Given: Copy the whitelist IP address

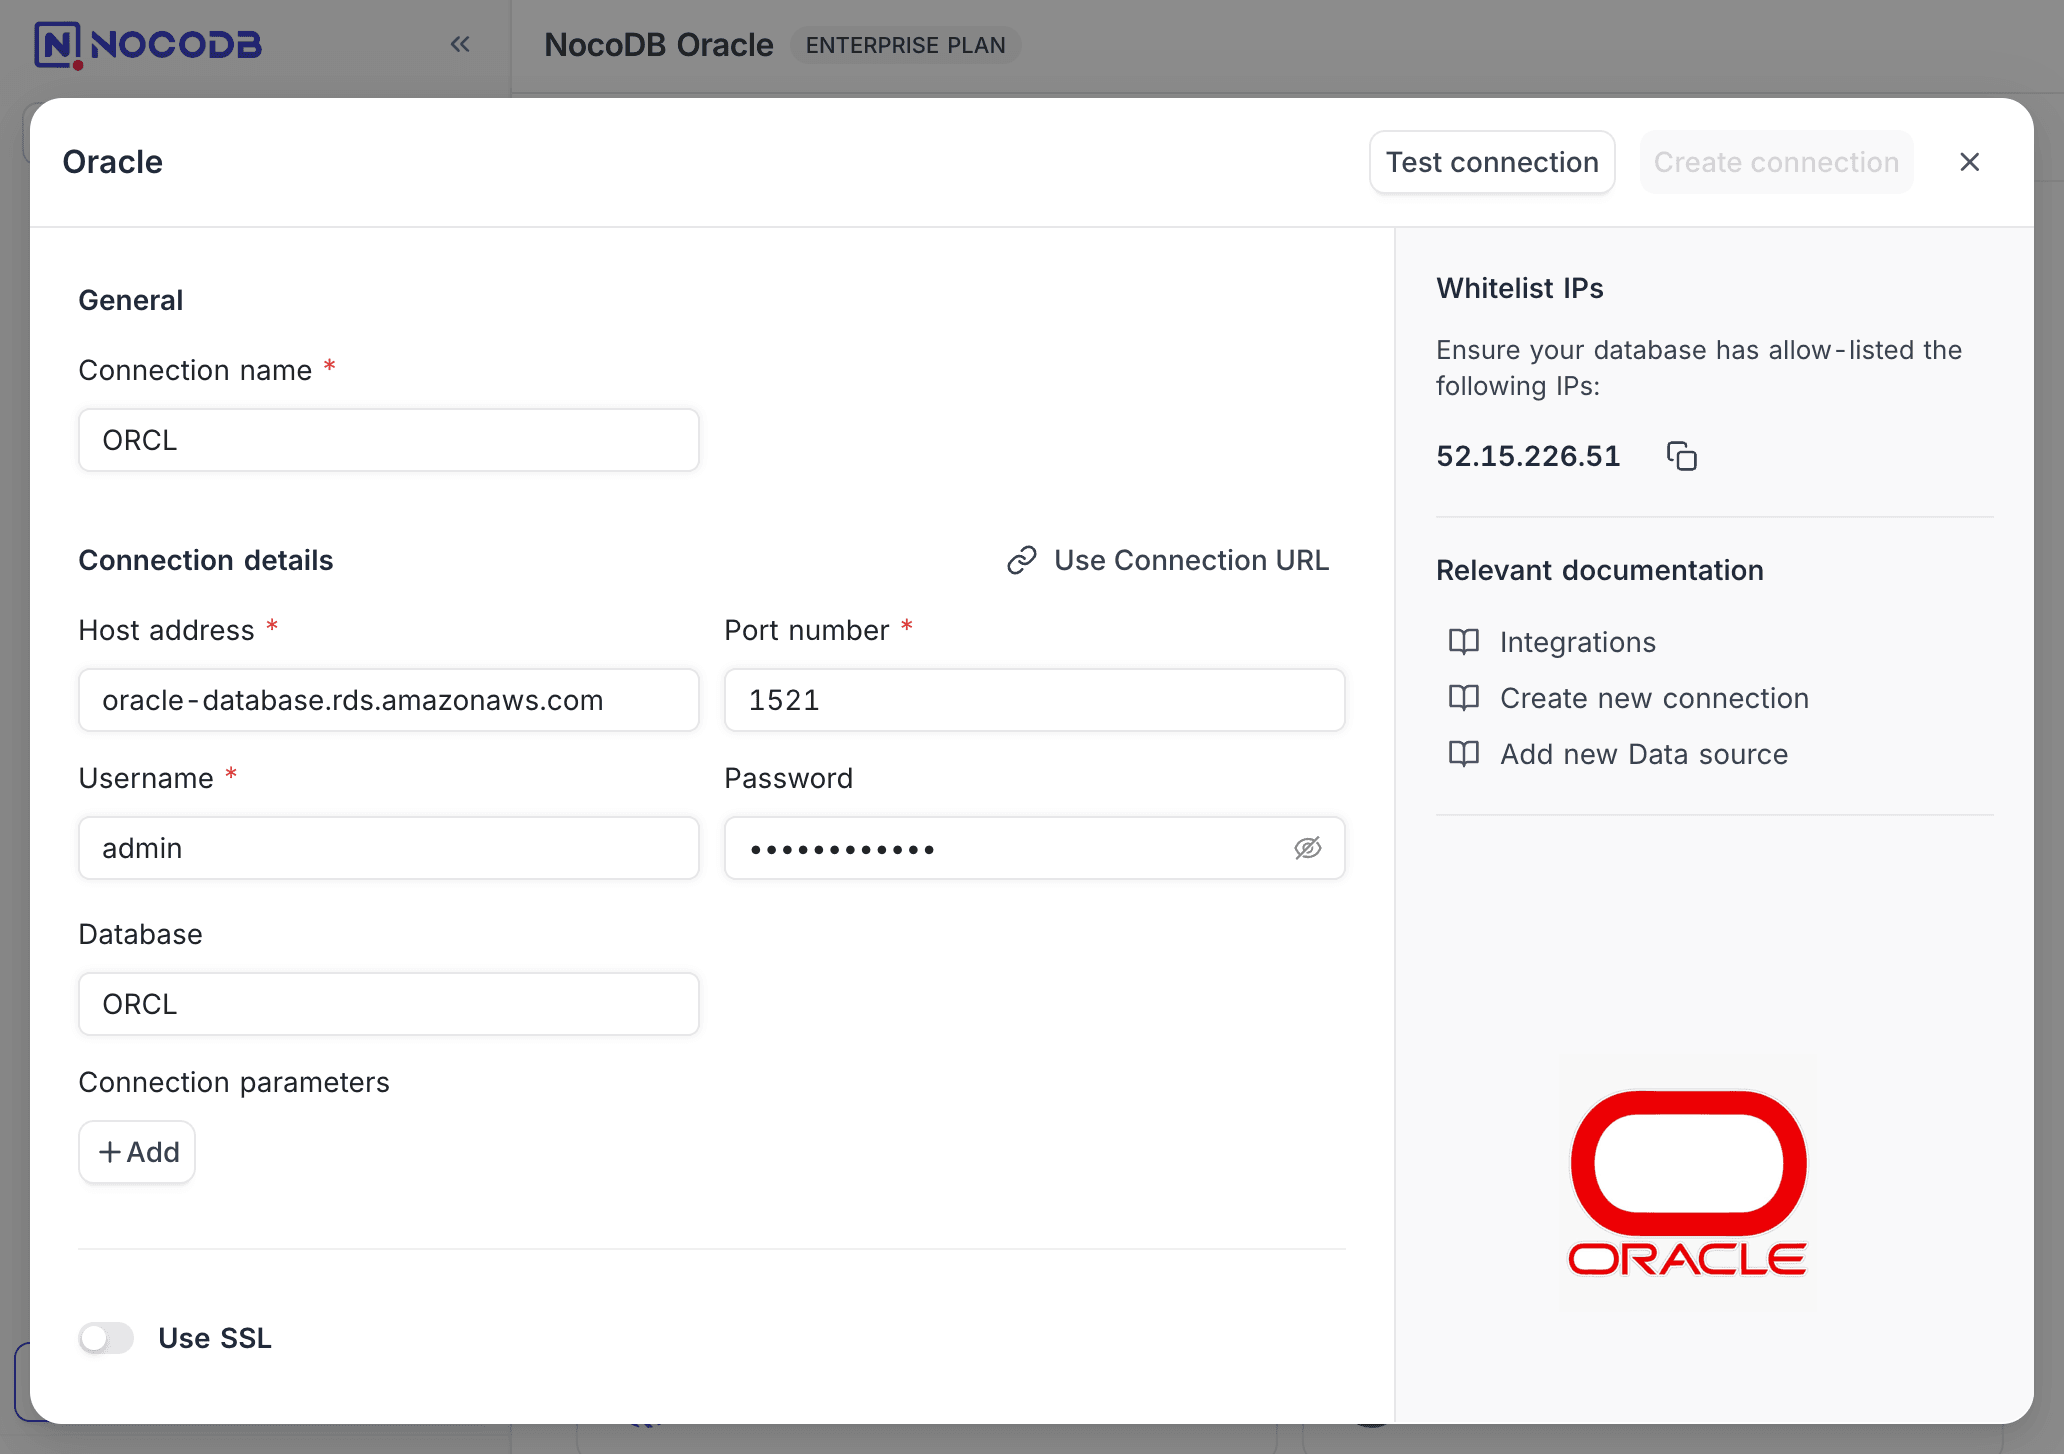Looking at the screenshot, I should 1681,456.
